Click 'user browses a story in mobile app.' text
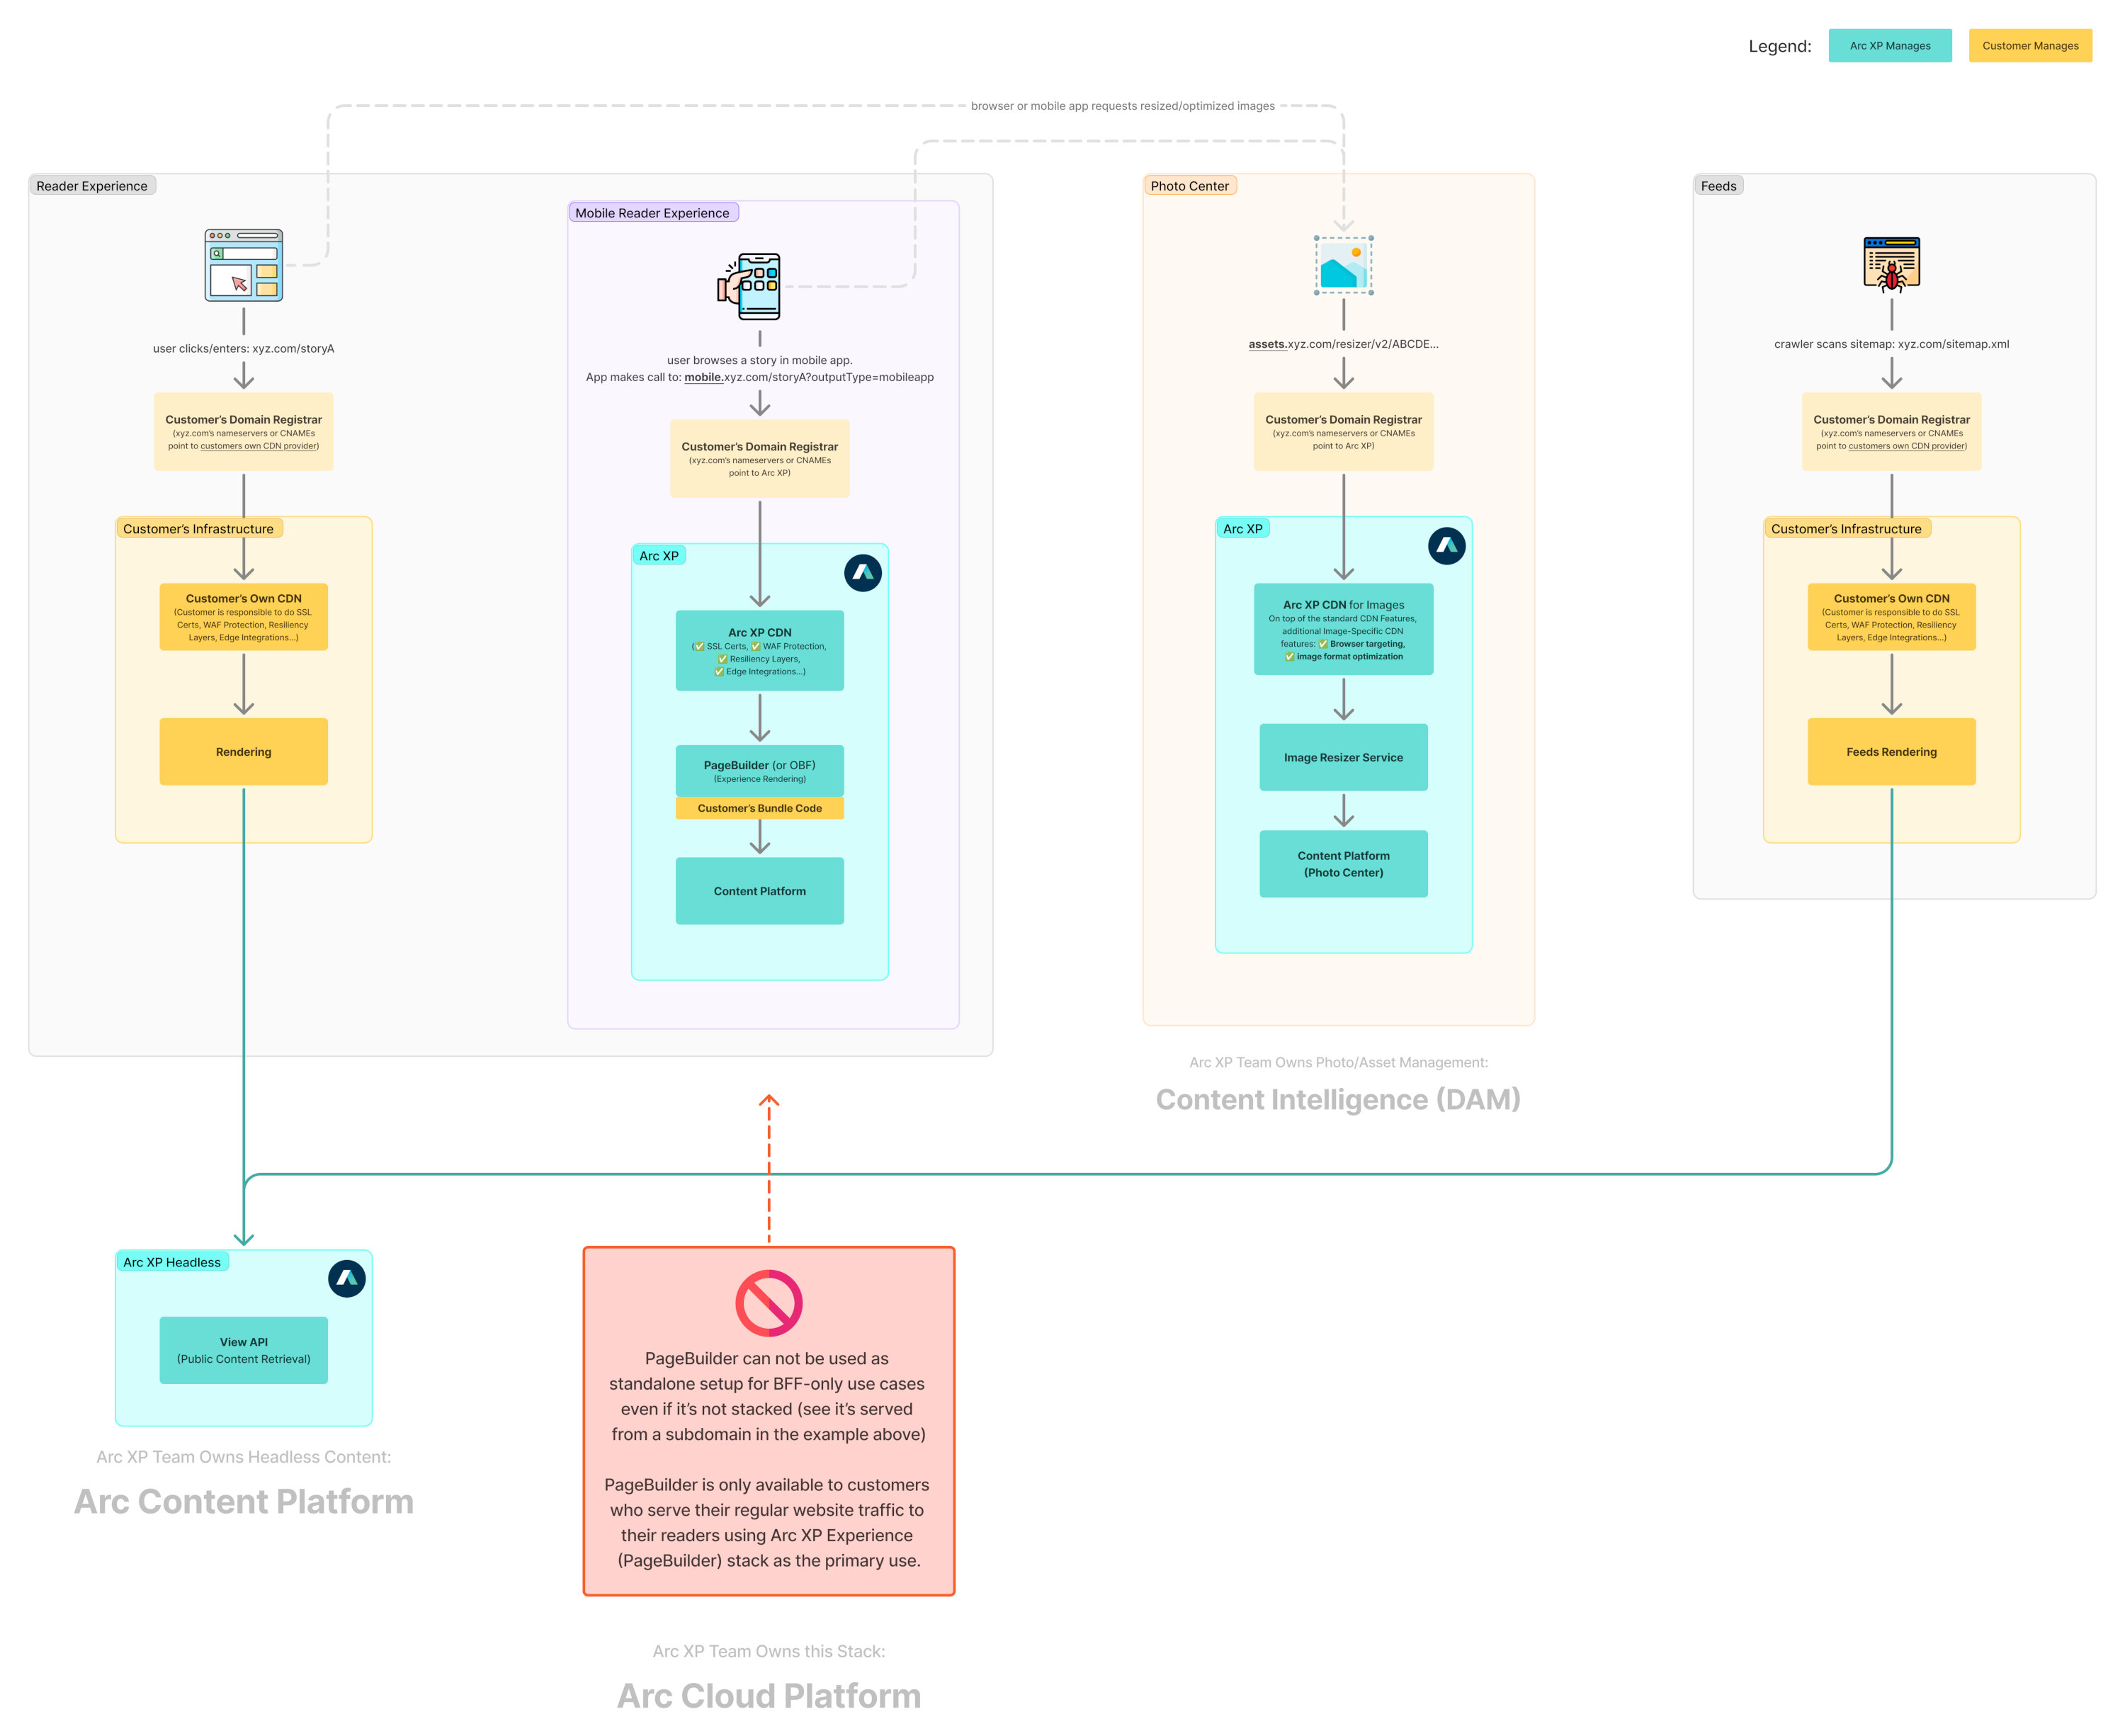The width and height of the screenshot is (2125, 1736). (x=759, y=360)
